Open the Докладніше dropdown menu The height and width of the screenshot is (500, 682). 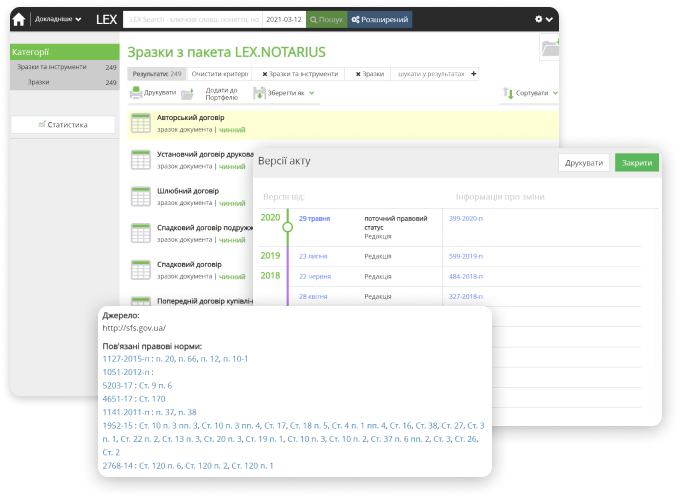[58, 19]
